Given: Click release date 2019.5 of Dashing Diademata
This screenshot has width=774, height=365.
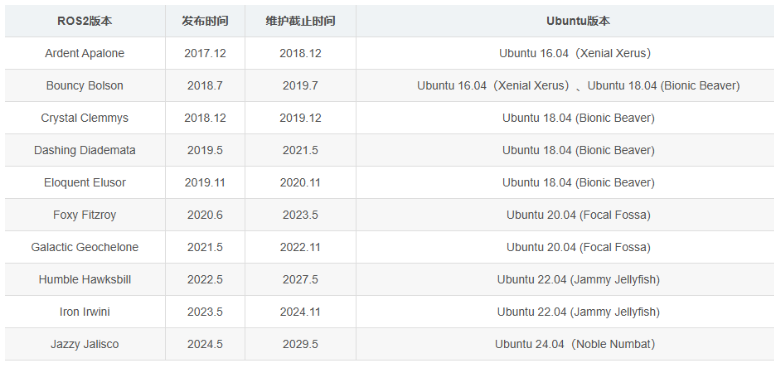Looking at the screenshot, I should pos(205,150).
